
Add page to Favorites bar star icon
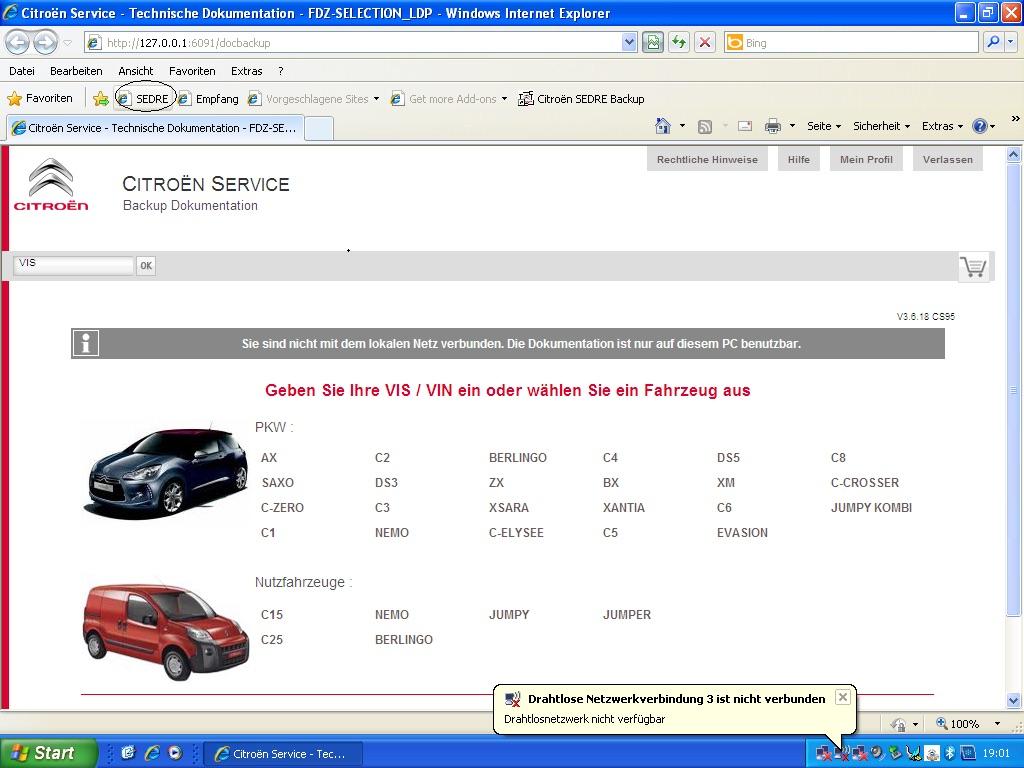click(x=101, y=99)
